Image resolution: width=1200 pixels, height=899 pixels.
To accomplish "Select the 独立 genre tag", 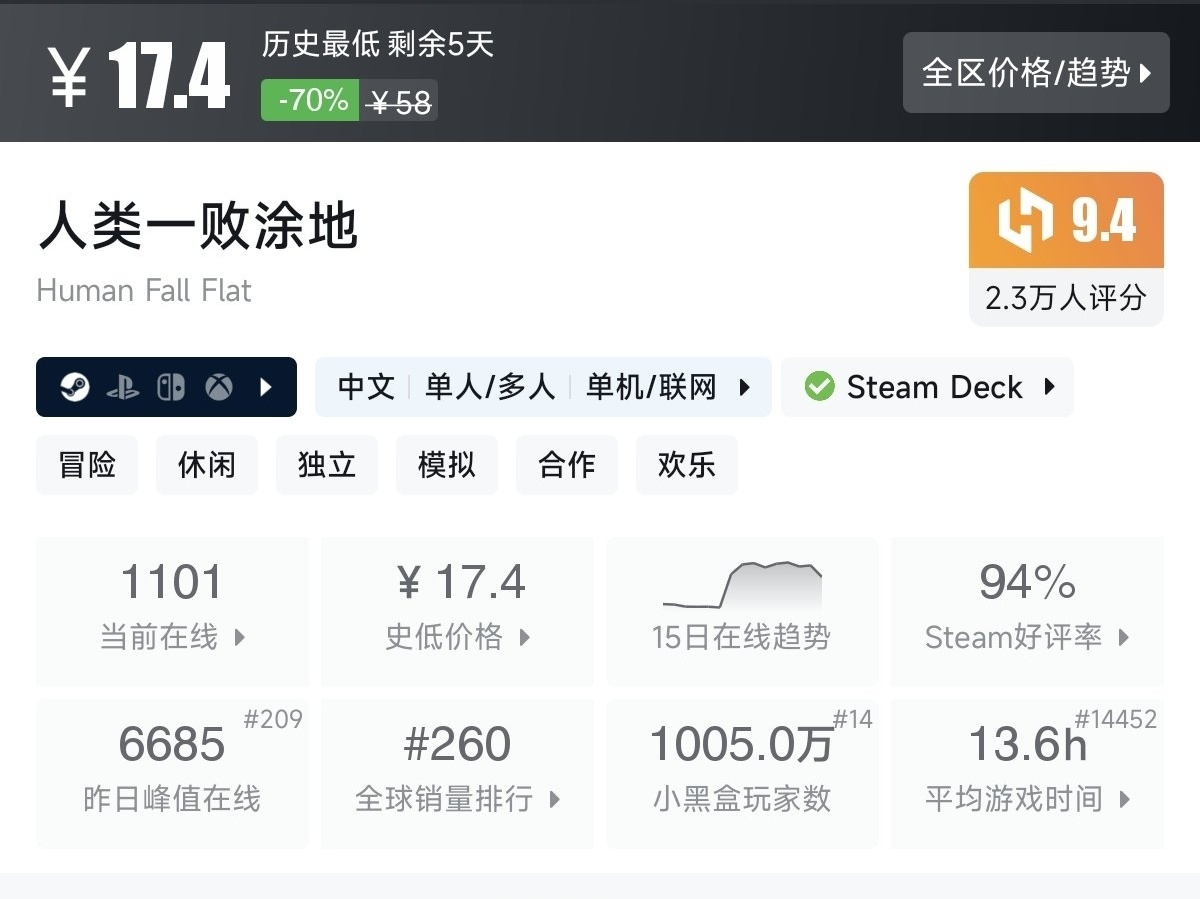I will click(327, 465).
